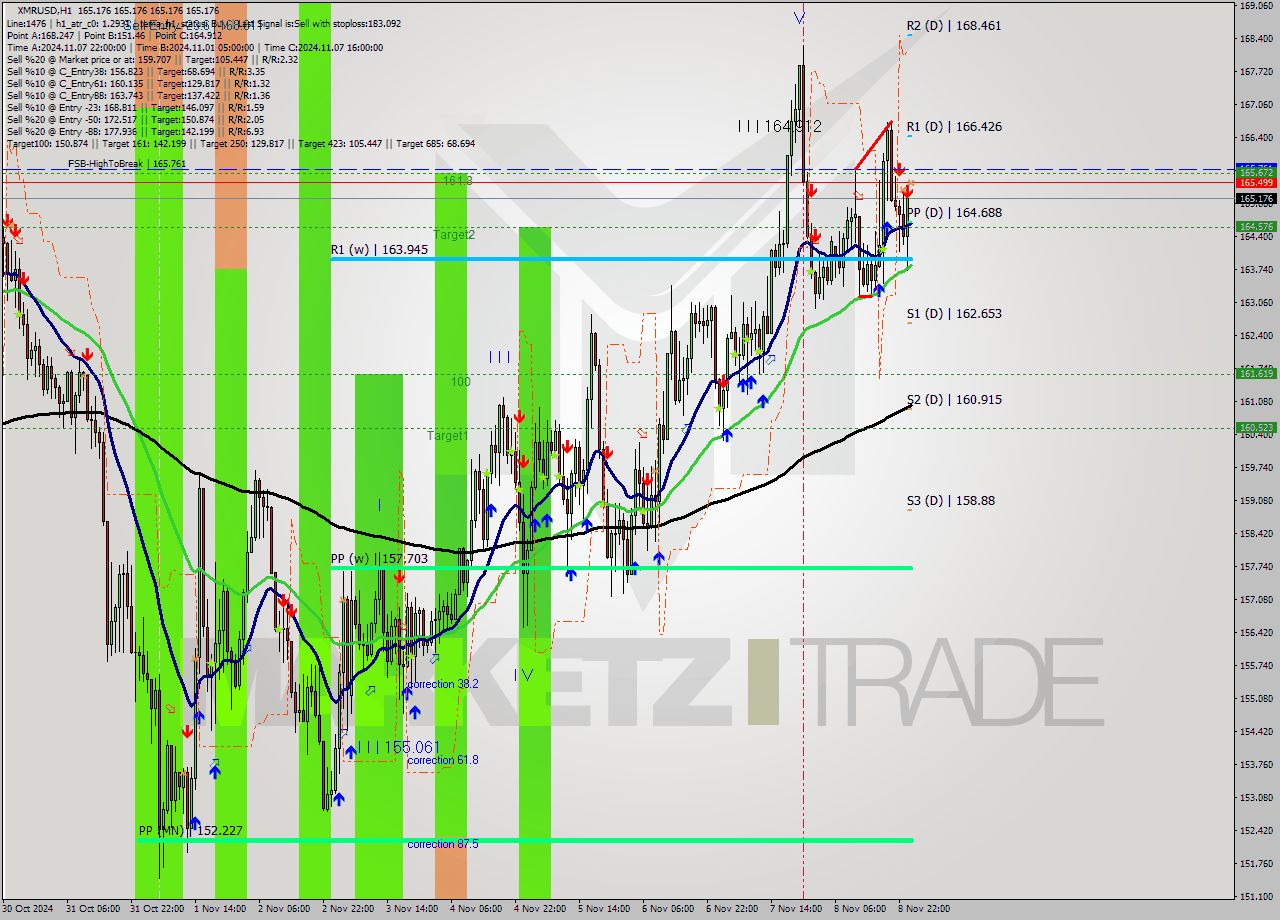The width and height of the screenshot is (1280, 920).
Task: Click the 7 Nov 14:00 time axis label
Action: 795,909
